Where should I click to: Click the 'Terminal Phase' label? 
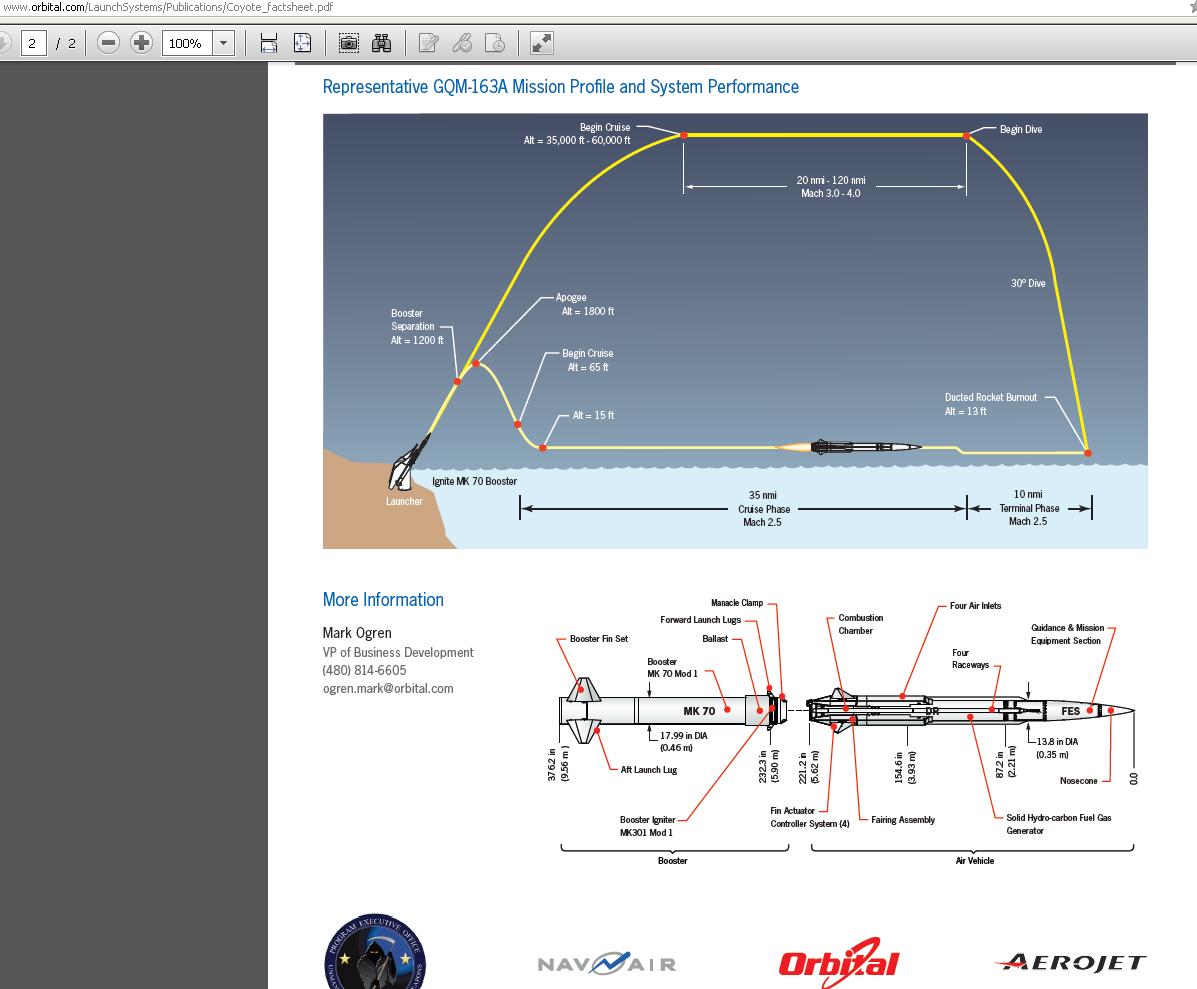click(x=1029, y=508)
